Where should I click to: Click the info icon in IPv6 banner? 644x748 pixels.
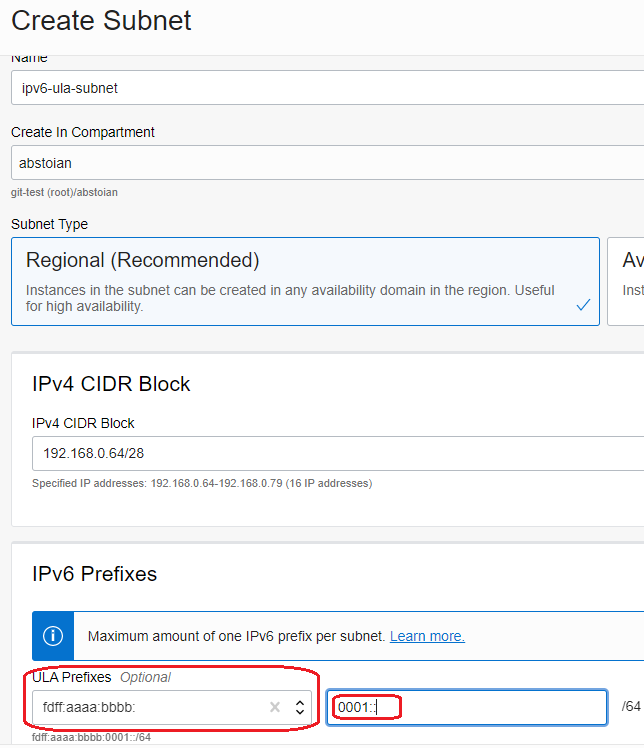[x=53, y=636]
